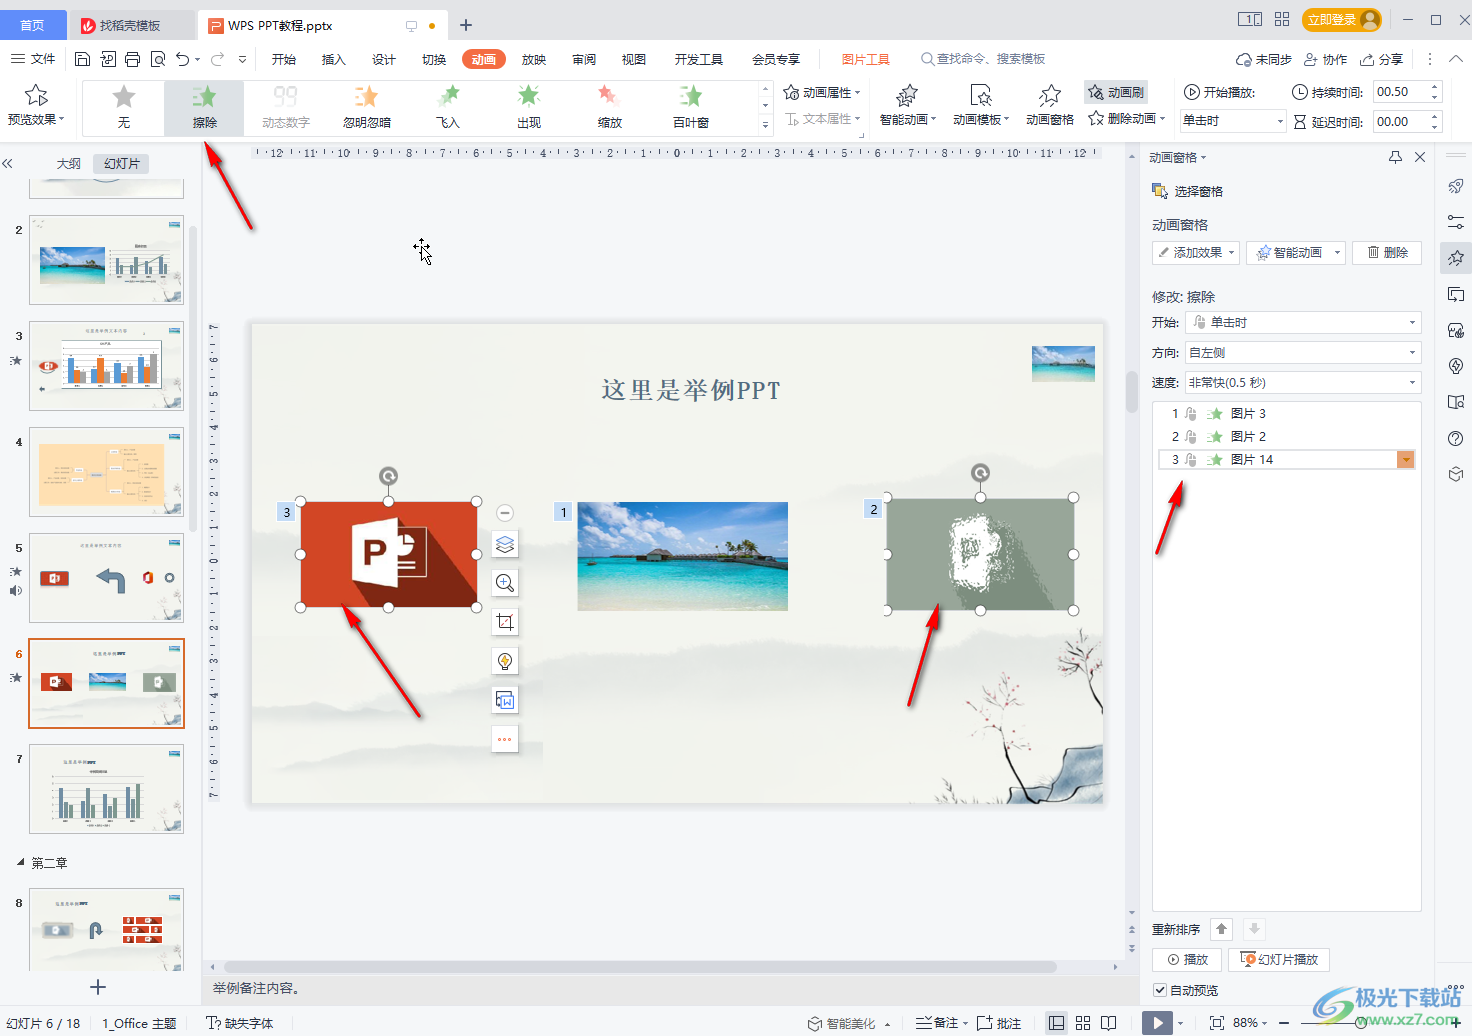
Task: Click the zoom-in magnifier floating icon
Action: [x=505, y=583]
